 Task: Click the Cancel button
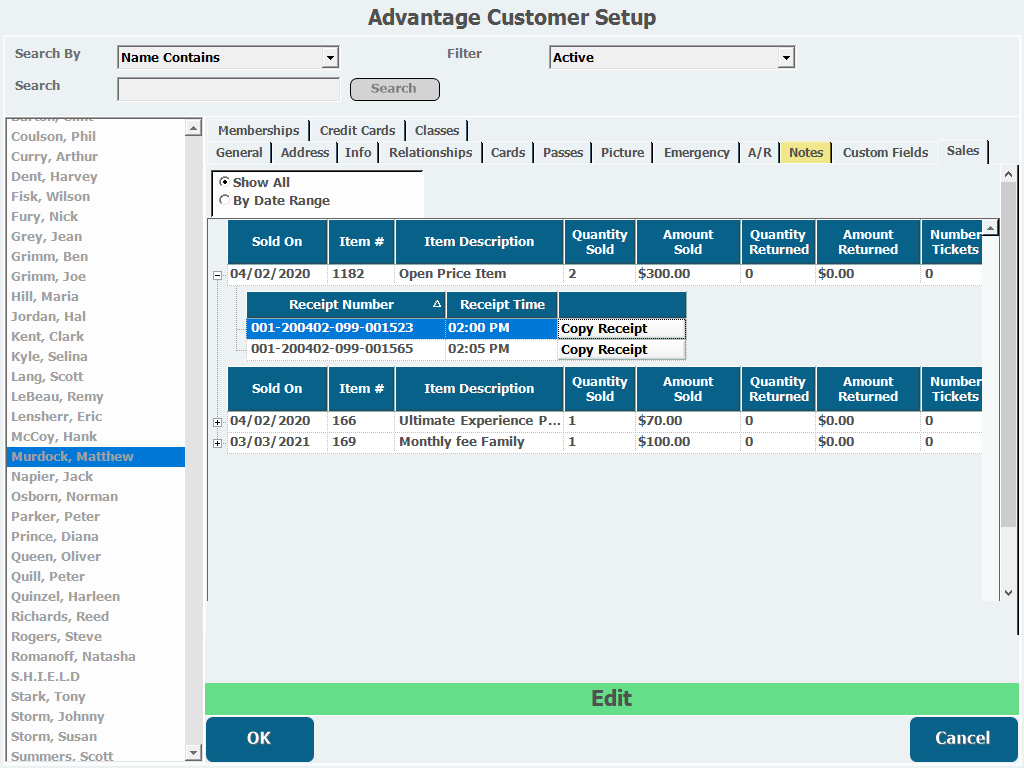pos(963,739)
